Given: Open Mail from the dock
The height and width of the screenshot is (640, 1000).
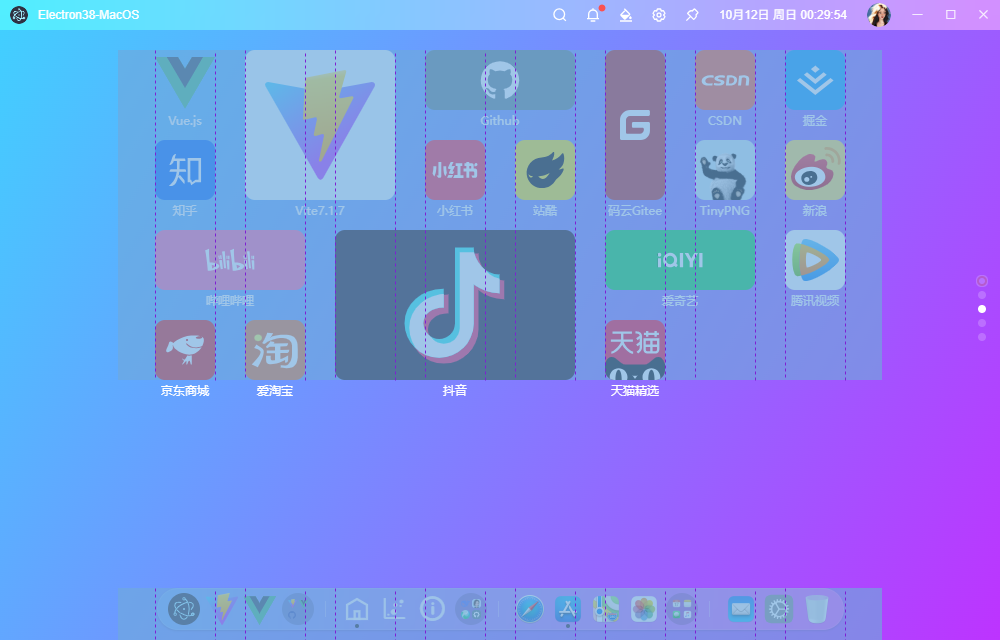Looking at the screenshot, I should pyautogui.click(x=740, y=609).
